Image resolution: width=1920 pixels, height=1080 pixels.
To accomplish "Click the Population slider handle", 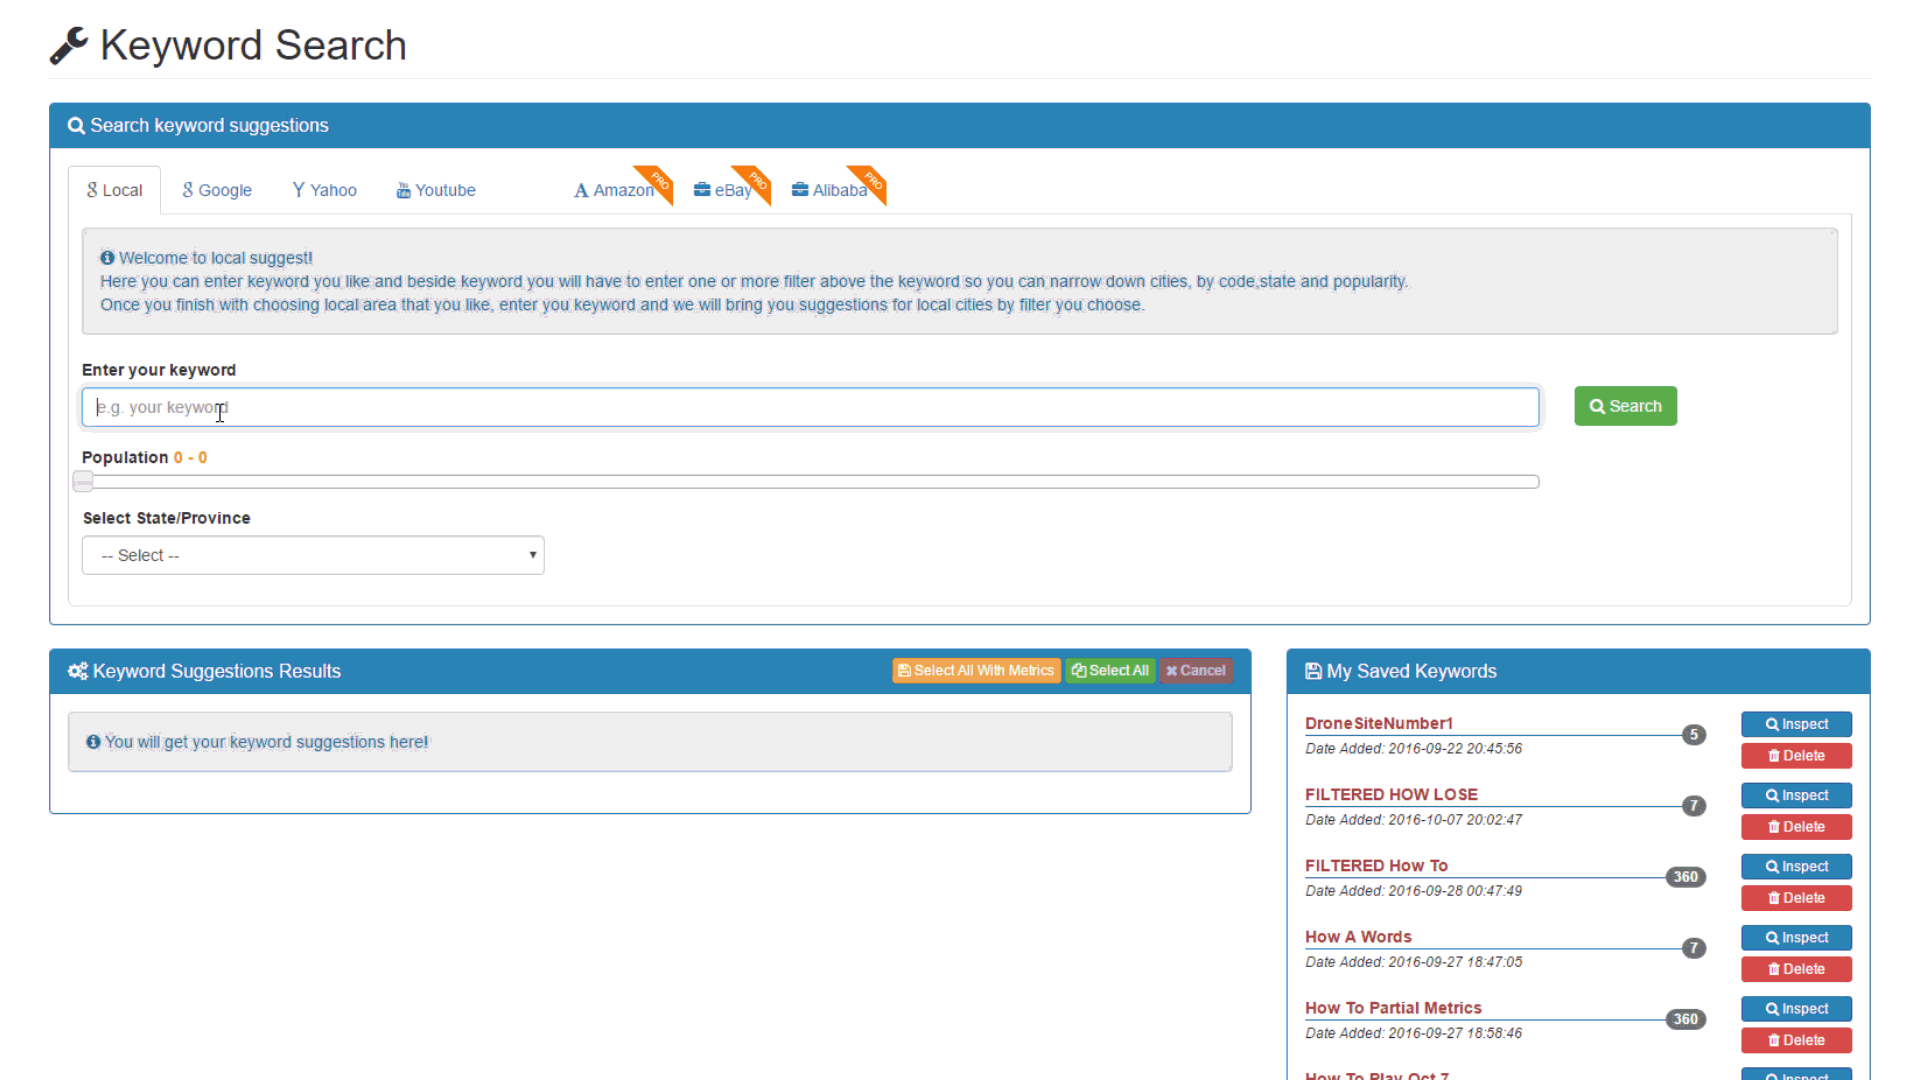I will point(83,482).
